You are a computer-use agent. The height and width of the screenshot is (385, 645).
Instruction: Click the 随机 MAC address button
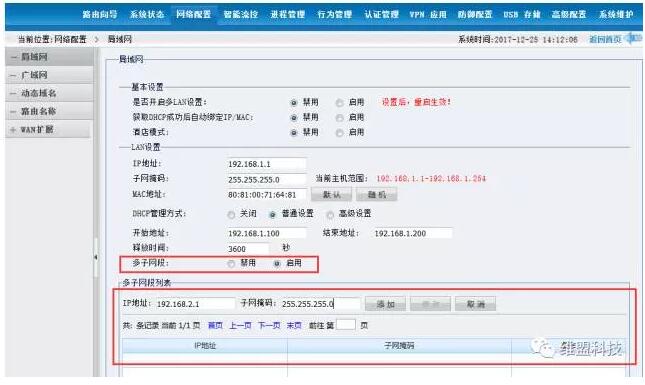[377, 194]
